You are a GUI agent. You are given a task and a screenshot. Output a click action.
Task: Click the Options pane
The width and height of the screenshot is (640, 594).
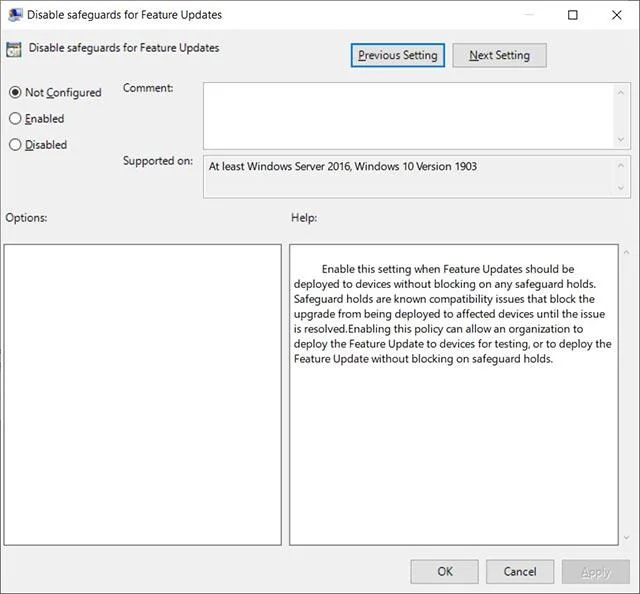click(x=142, y=395)
